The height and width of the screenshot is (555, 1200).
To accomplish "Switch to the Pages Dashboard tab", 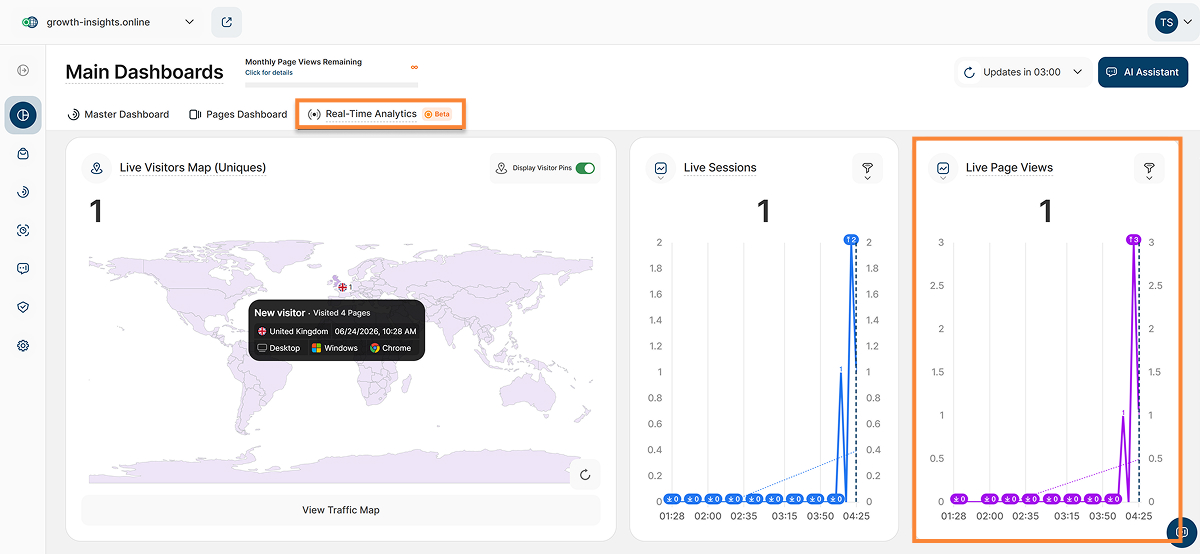I will click(x=238, y=114).
